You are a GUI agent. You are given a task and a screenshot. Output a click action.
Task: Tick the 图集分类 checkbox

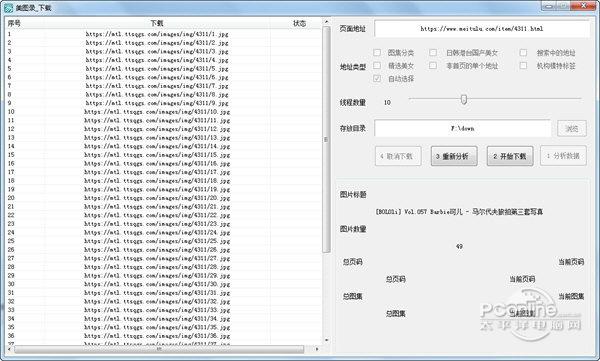tap(377, 52)
